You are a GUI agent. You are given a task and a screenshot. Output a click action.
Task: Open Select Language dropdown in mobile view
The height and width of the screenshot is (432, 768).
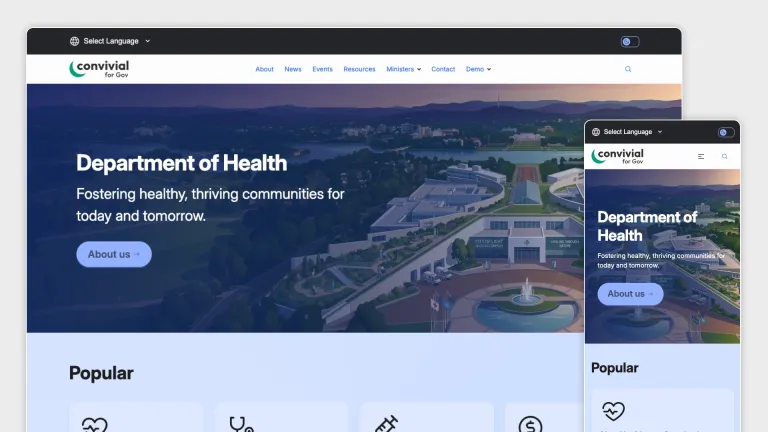pyautogui.click(x=627, y=132)
